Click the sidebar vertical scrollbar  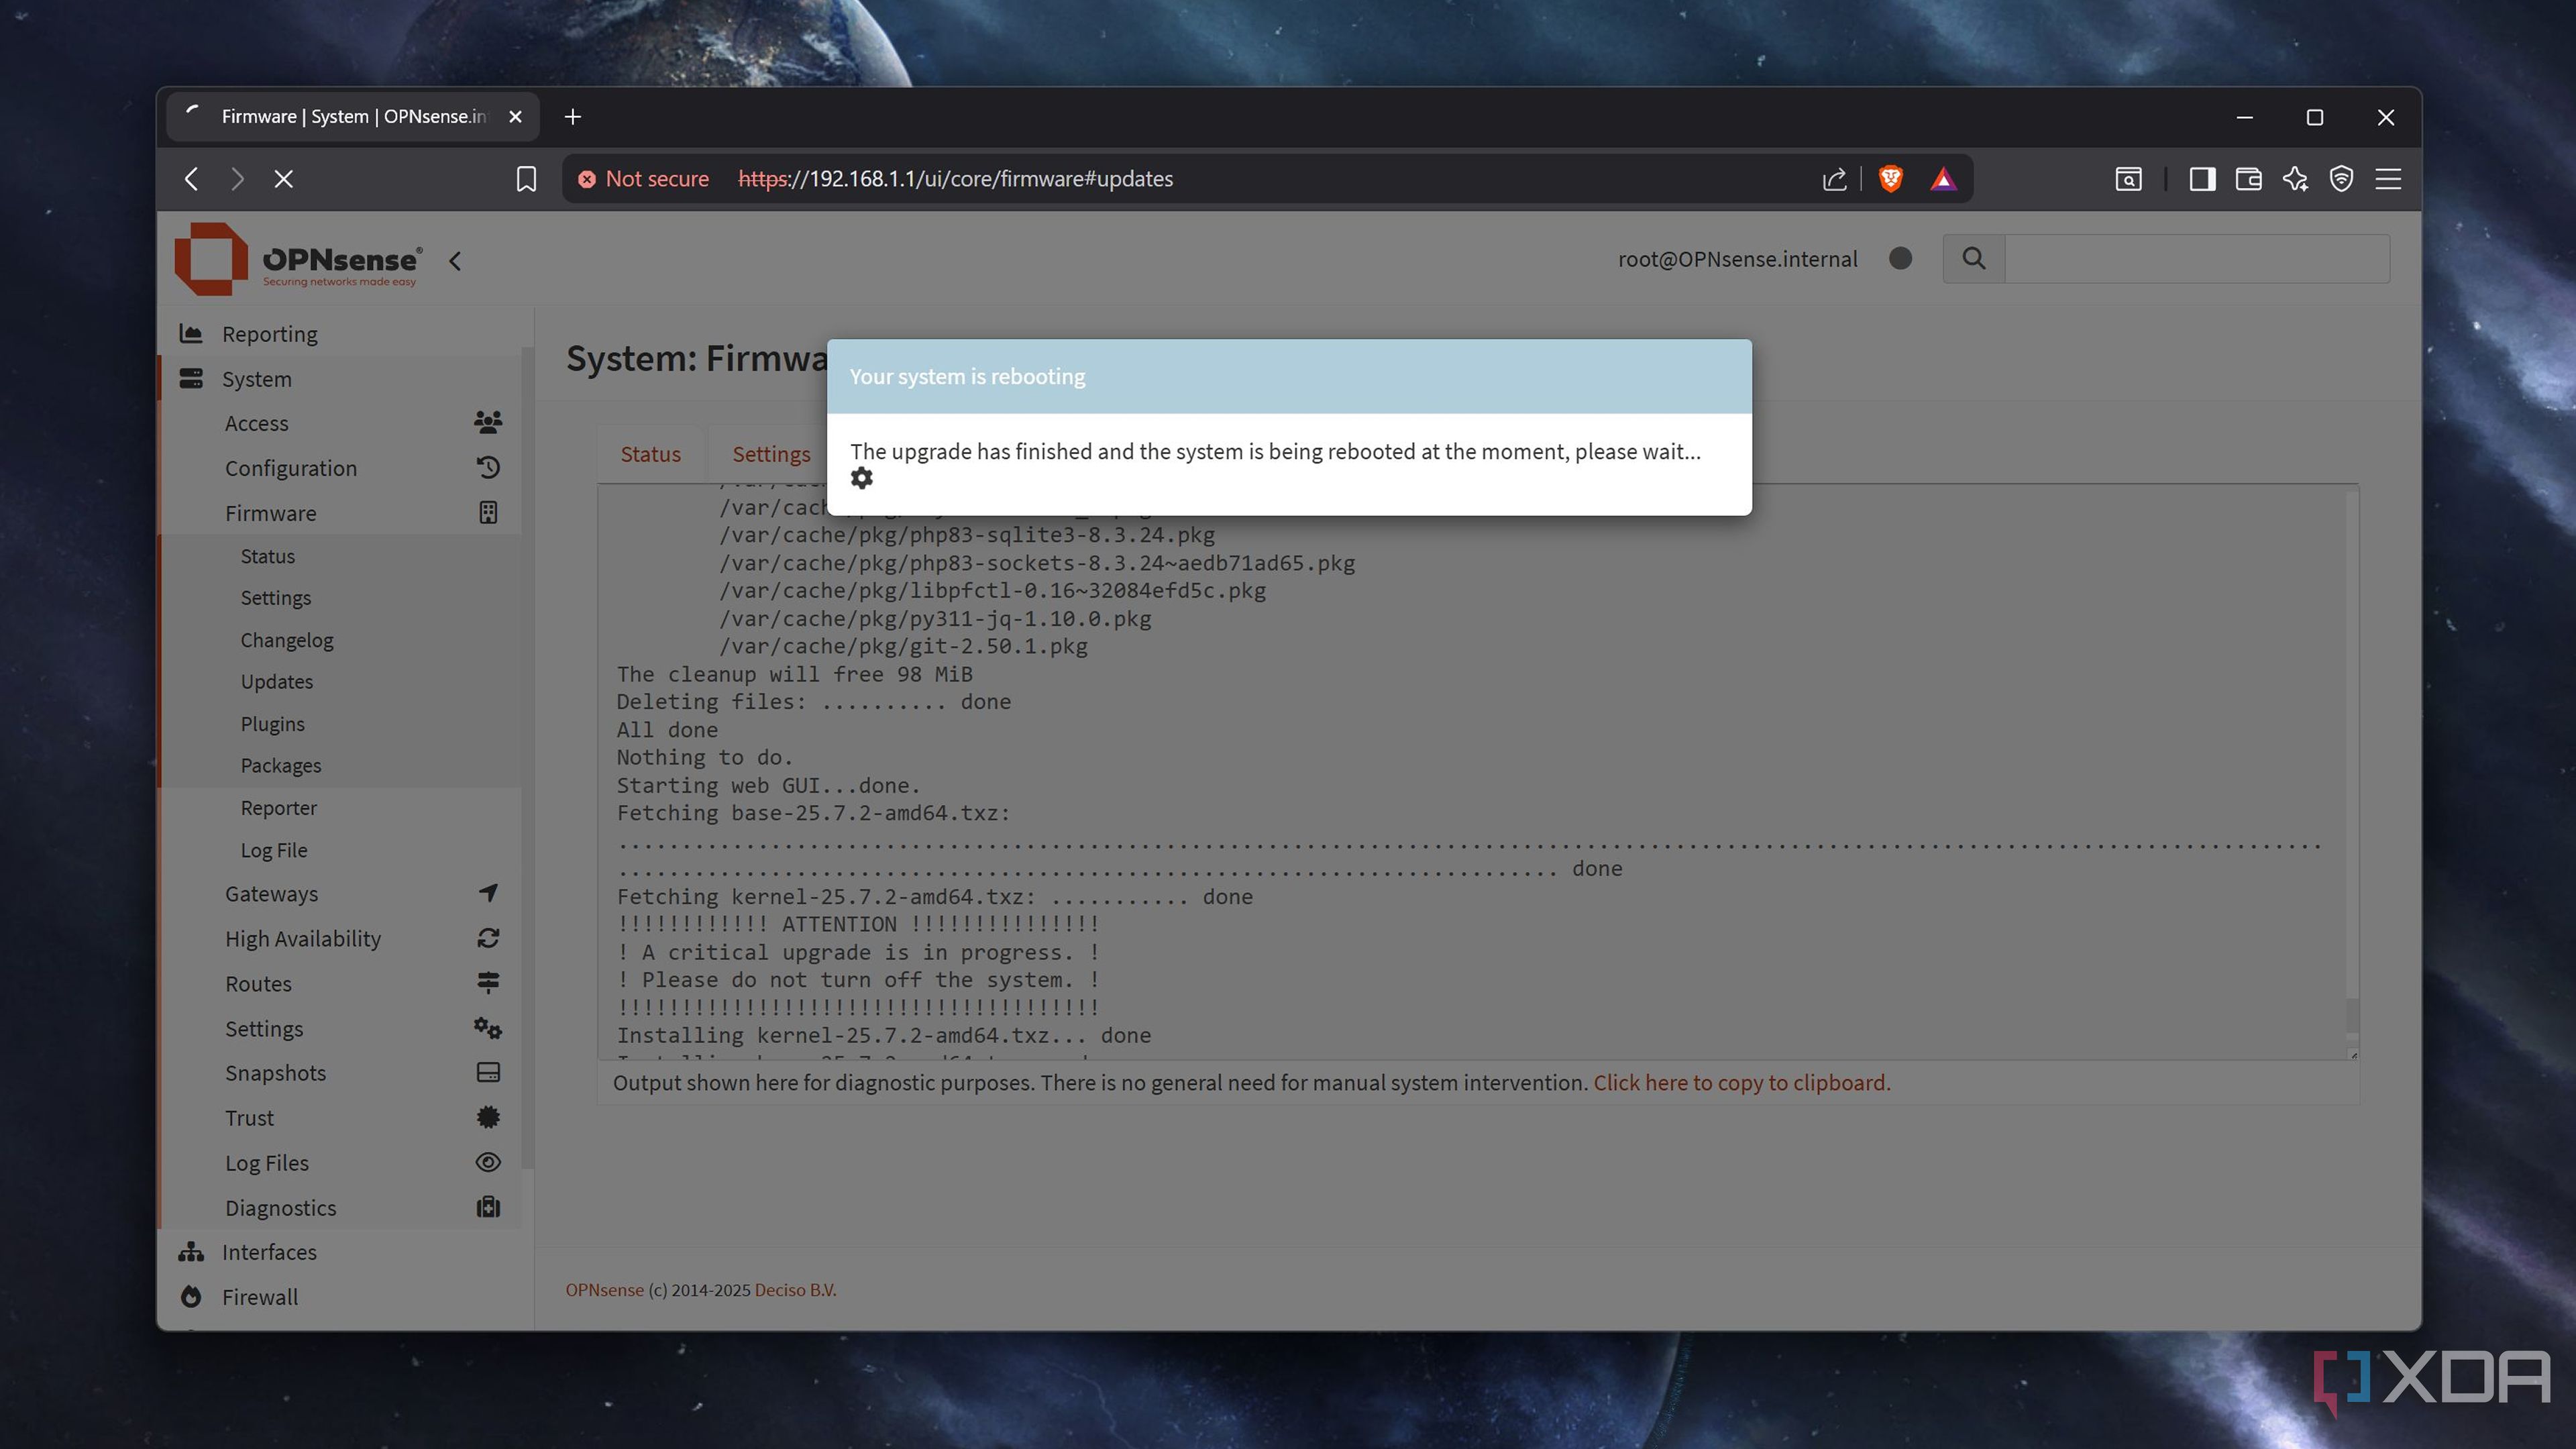coord(527,757)
